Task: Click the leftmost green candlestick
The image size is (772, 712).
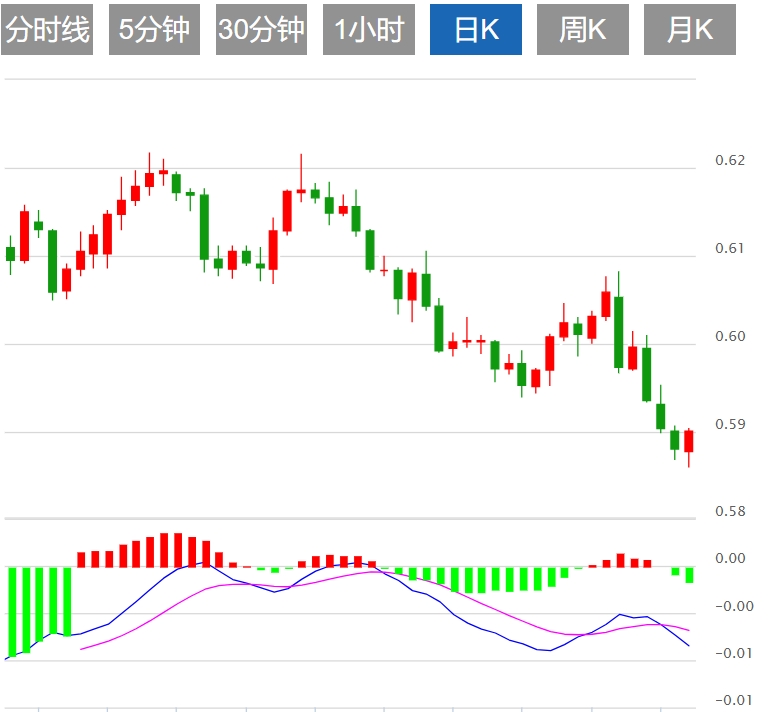Action: pos(11,254)
